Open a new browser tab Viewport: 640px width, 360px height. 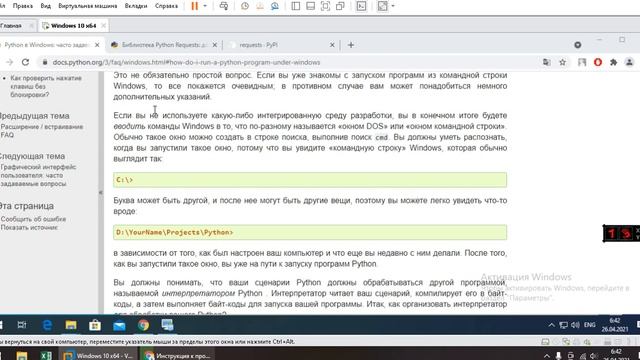[x=351, y=45]
